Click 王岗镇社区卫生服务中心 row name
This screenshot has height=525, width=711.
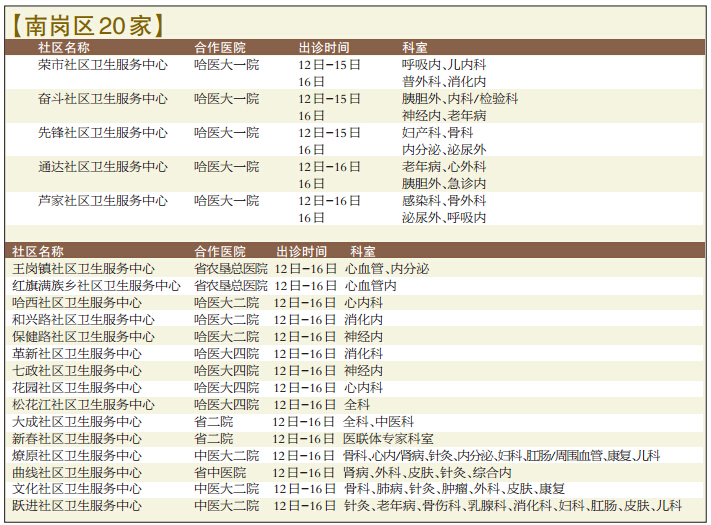[83, 269]
